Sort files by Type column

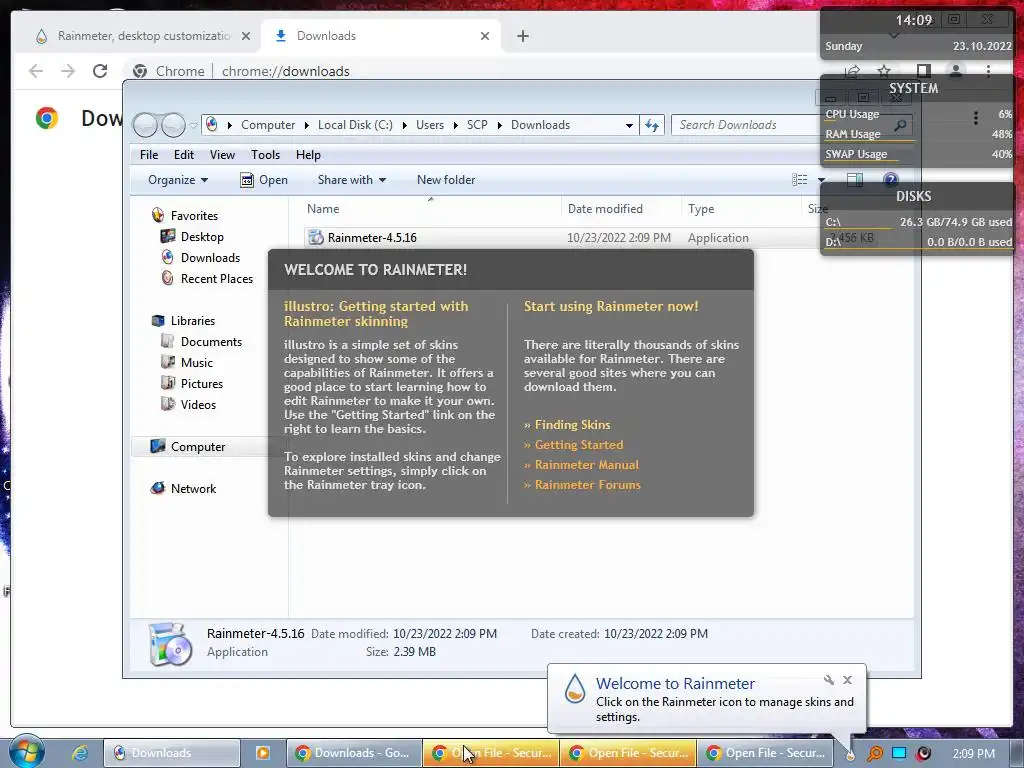coord(741,209)
